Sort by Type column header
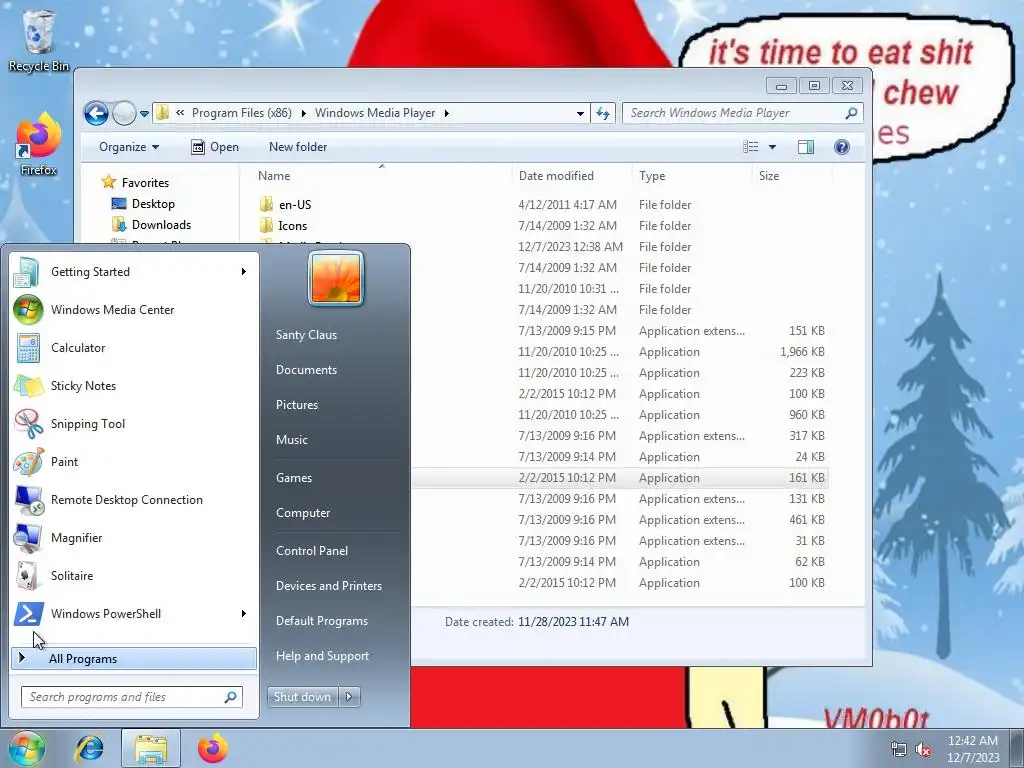The width and height of the screenshot is (1024, 768). point(692,176)
